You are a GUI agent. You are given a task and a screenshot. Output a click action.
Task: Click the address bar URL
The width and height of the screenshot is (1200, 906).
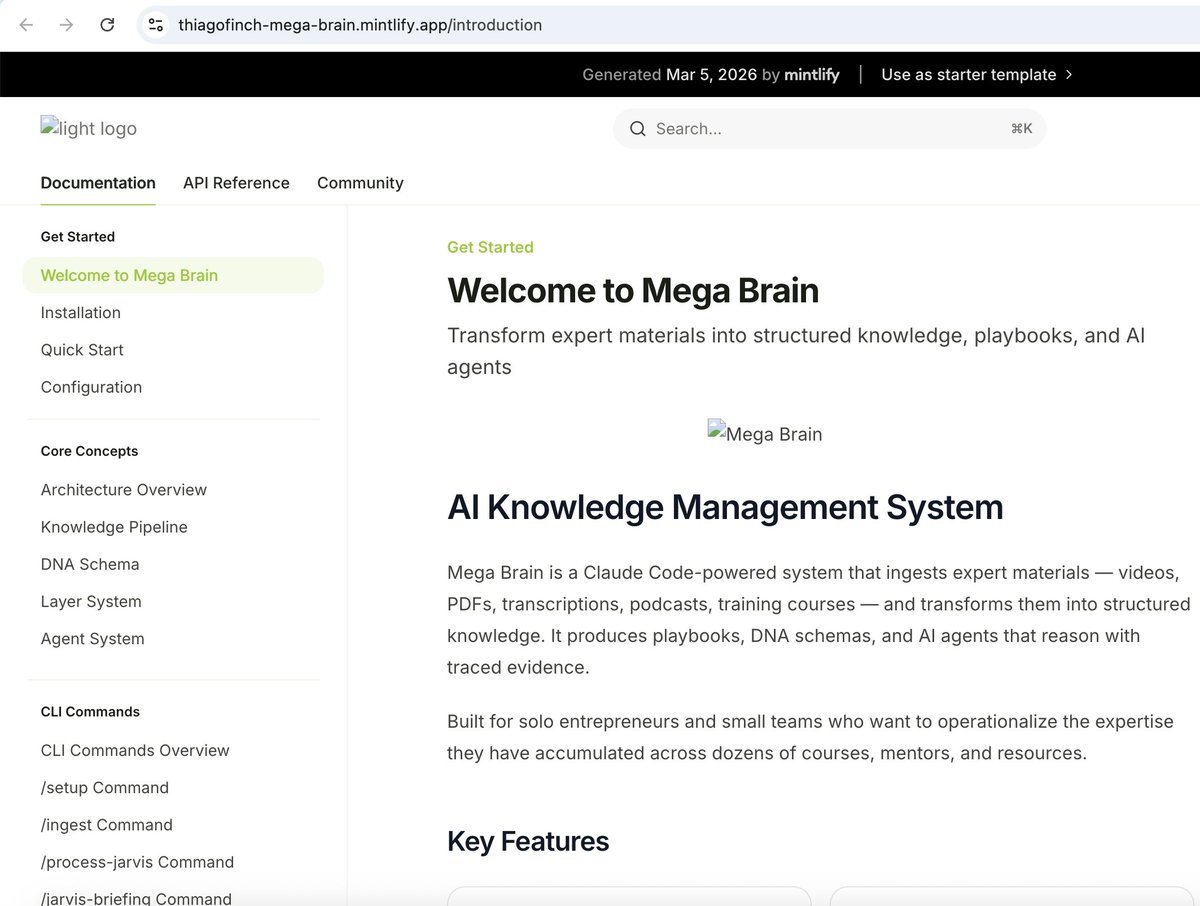click(360, 25)
